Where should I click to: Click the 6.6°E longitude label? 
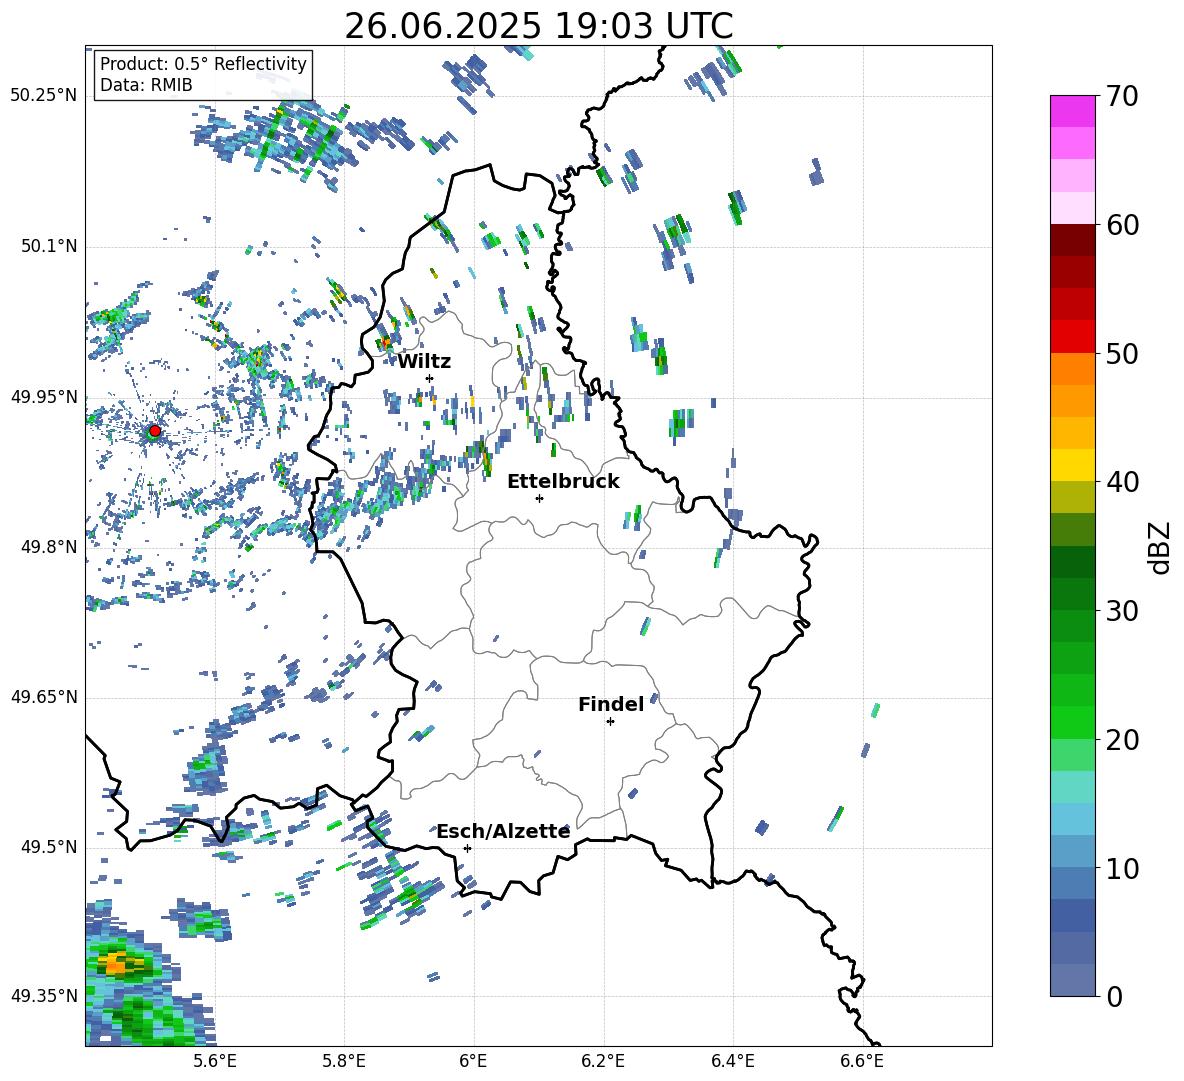[x=862, y=1061]
